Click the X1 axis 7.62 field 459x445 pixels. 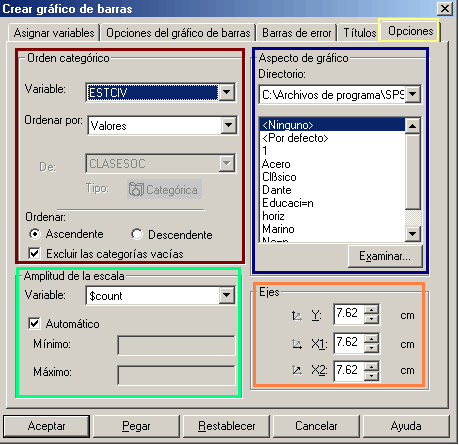click(349, 342)
